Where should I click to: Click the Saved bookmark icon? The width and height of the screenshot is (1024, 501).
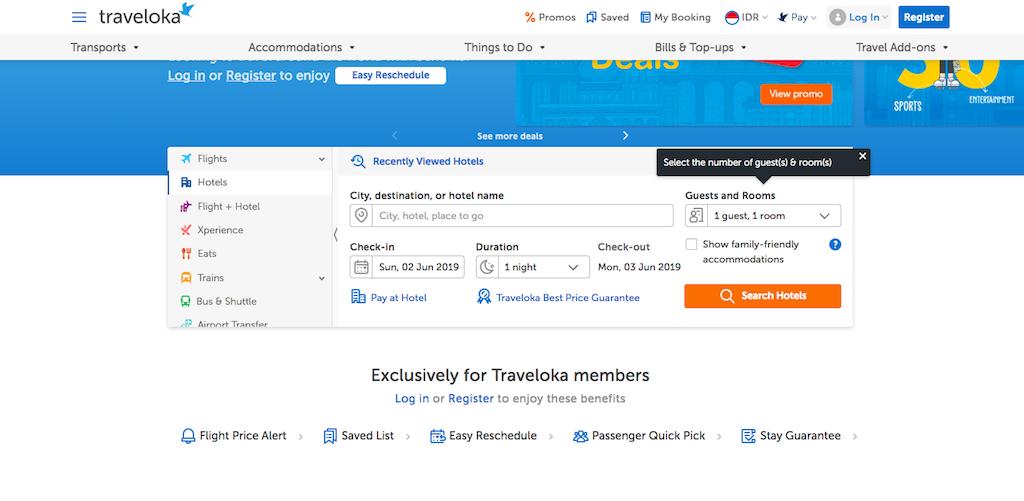[x=591, y=18]
